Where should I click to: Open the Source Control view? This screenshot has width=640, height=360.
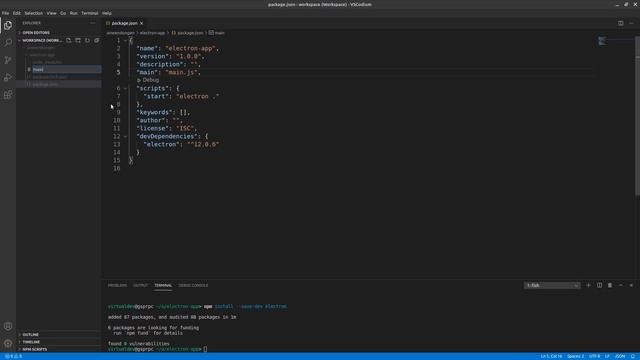pyautogui.click(x=8, y=60)
